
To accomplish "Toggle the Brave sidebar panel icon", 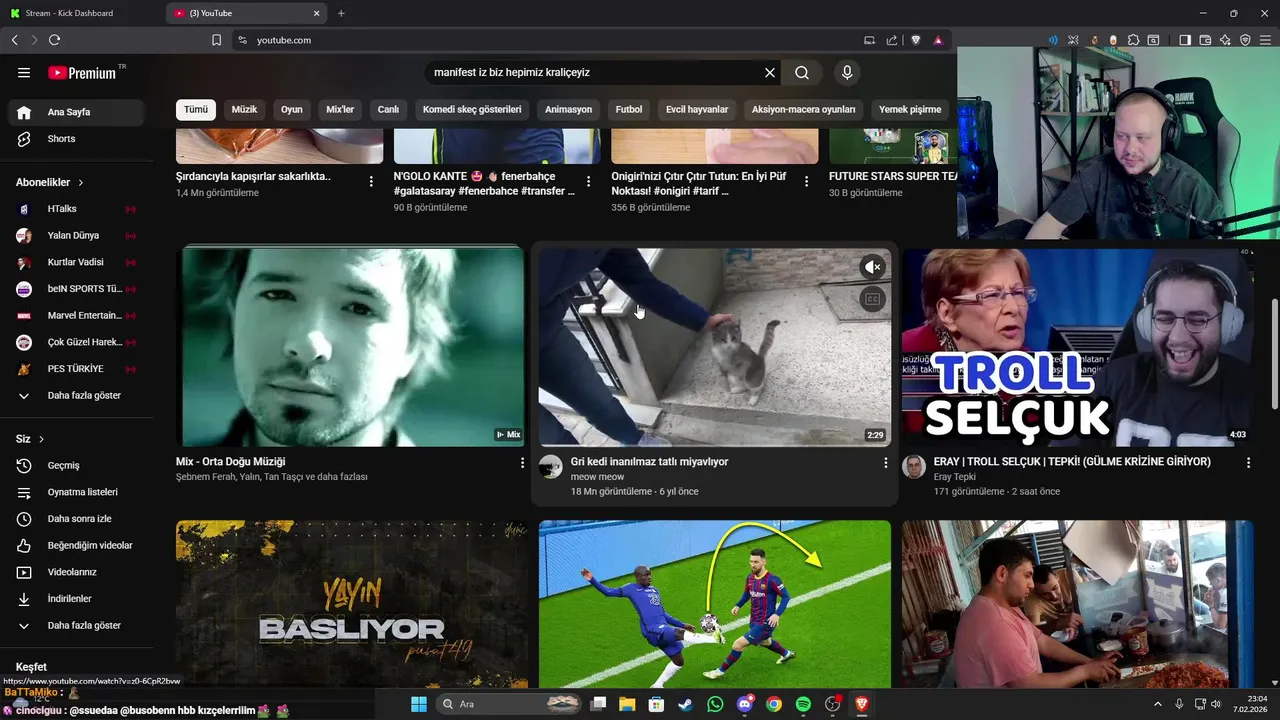I will coord(1185,40).
